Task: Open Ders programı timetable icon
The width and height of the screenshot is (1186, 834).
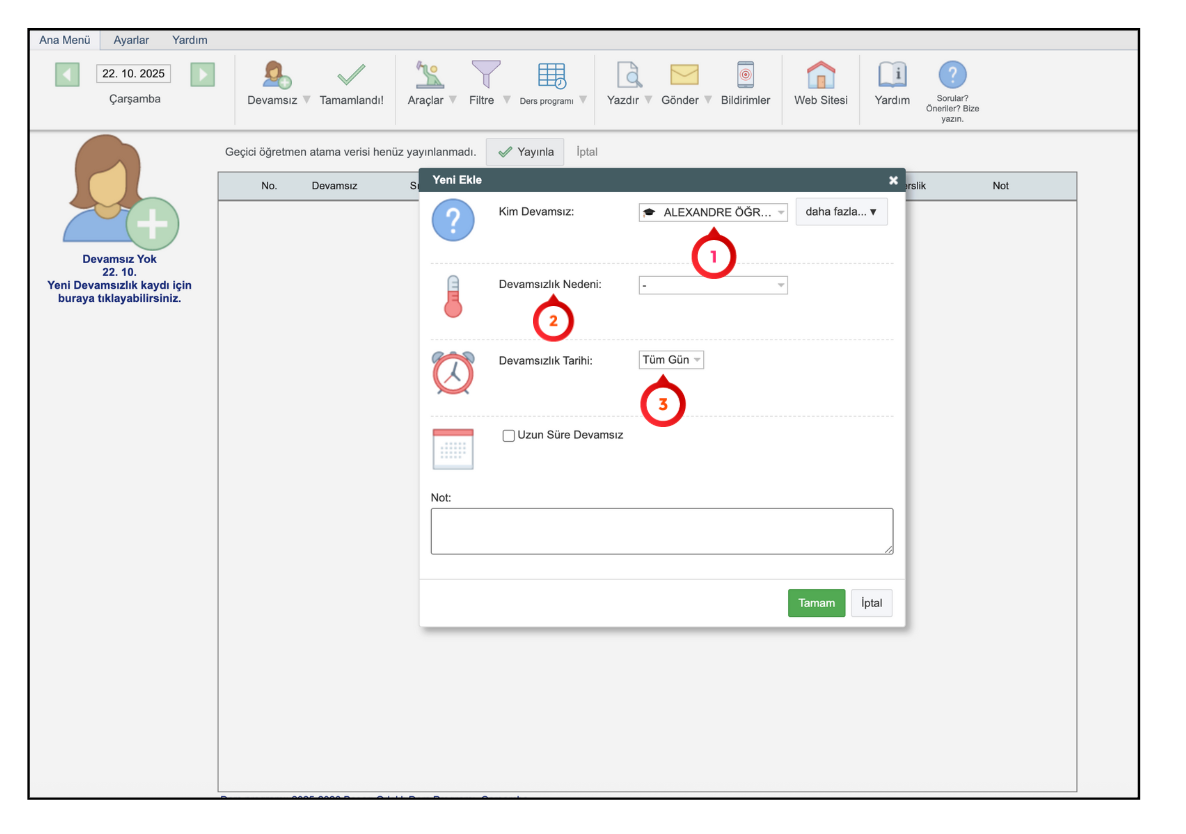Action: [x=552, y=75]
